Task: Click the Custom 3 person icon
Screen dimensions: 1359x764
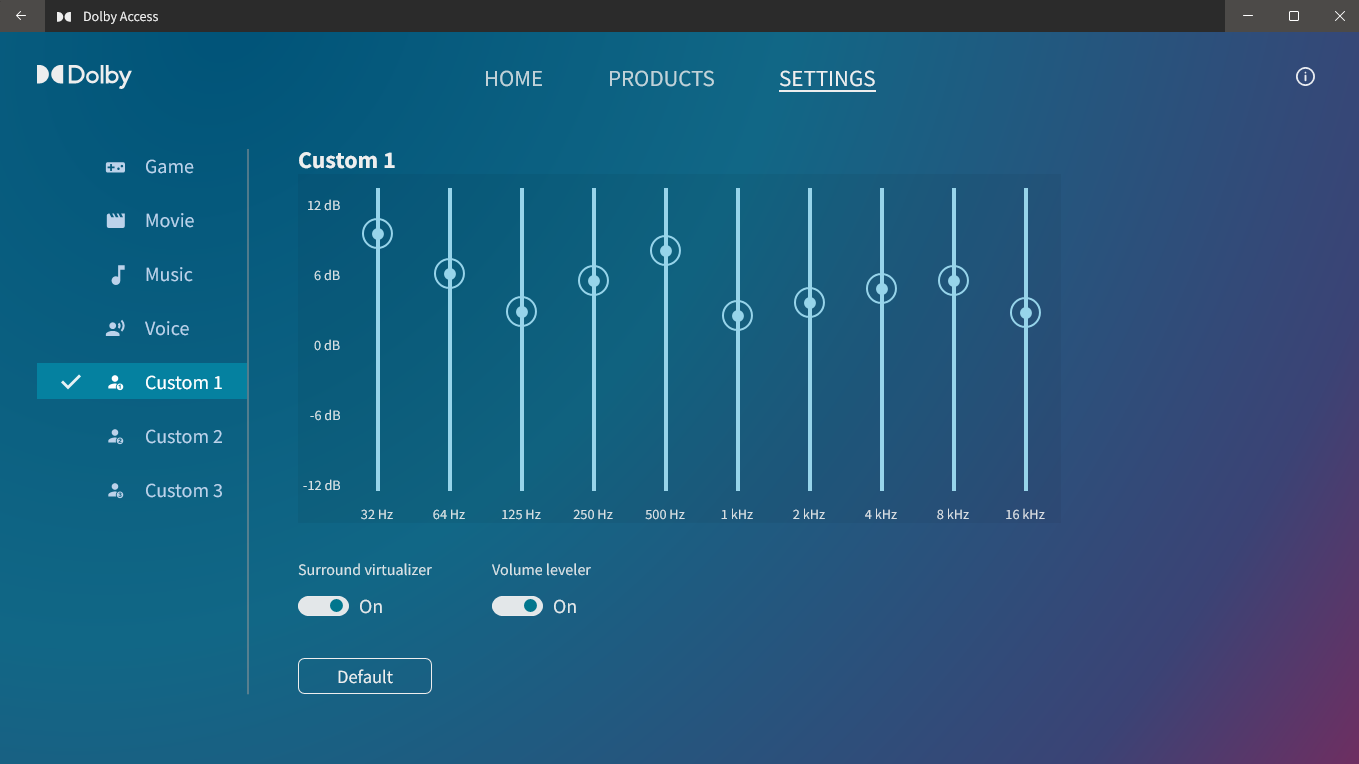Action: pyautogui.click(x=116, y=491)
